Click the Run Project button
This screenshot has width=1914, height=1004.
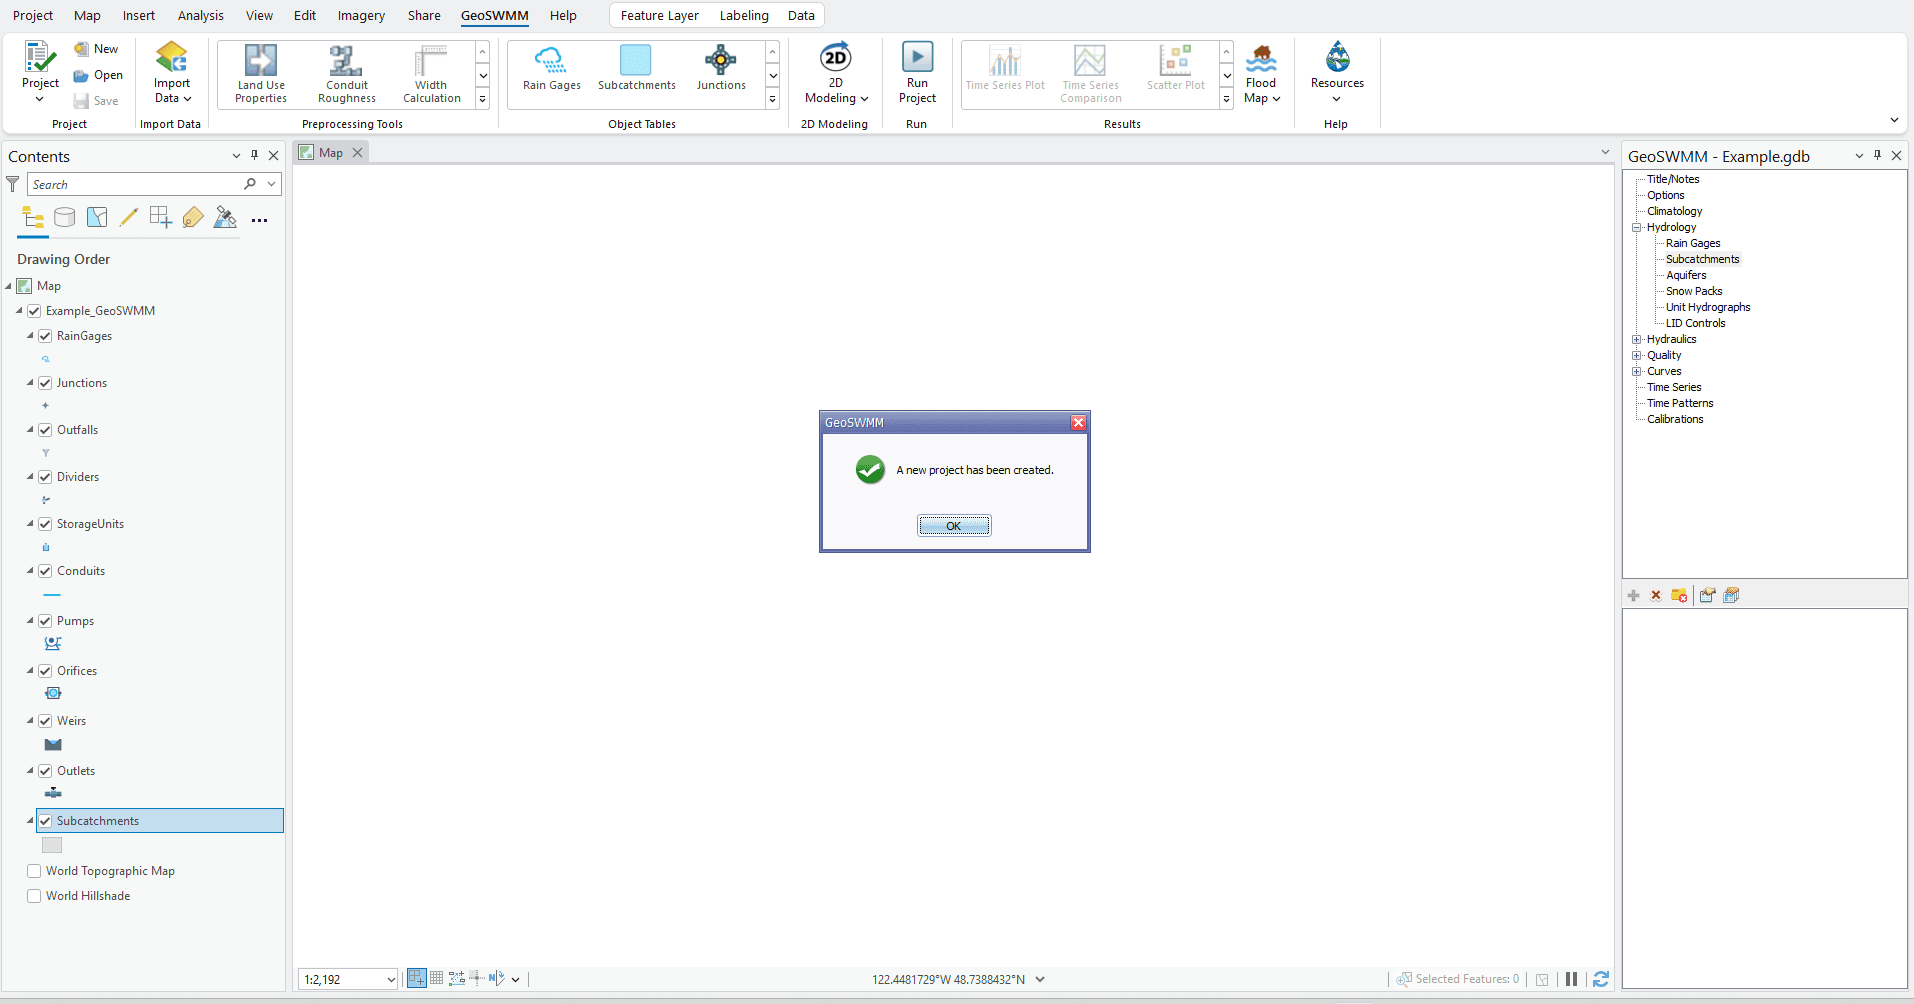[916, 72]
